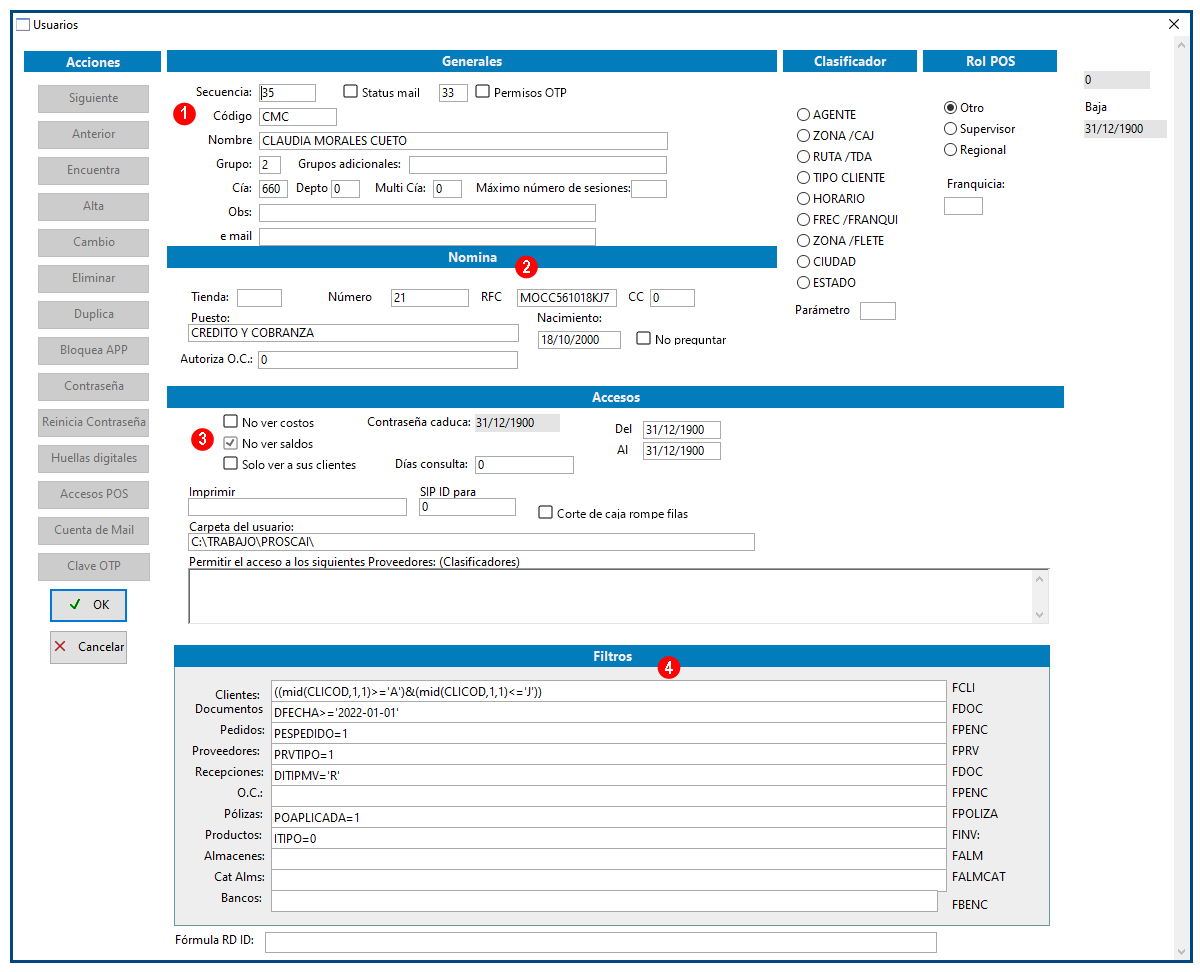Viewport: 1200px width, 972px height.
Task: Check the No ver costos option
Action: (231, 422)
